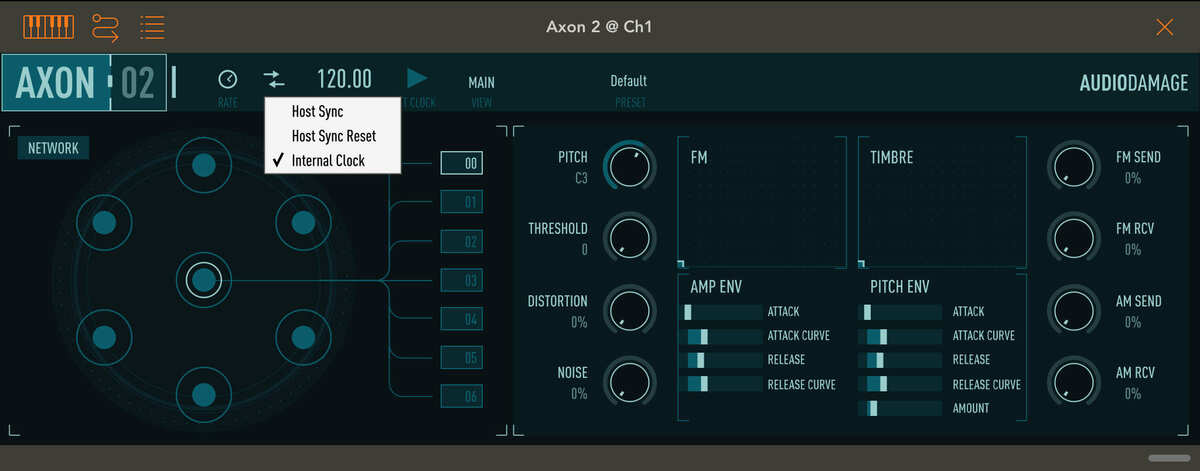
Task: Adjust the Amp Env ATTACK CURVE slider
Action: 723,336
